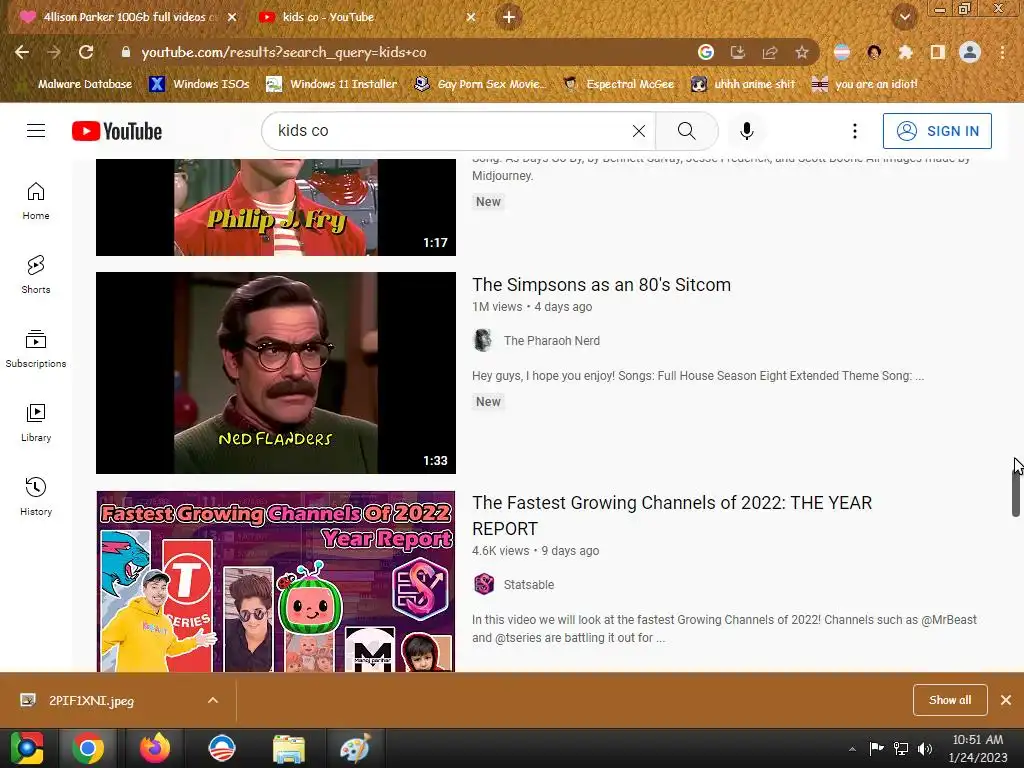Image resolution: width=1024 pixels, height=768 pixels.
Task: Open History in the sidebar
Action: (x=36, y=496)
